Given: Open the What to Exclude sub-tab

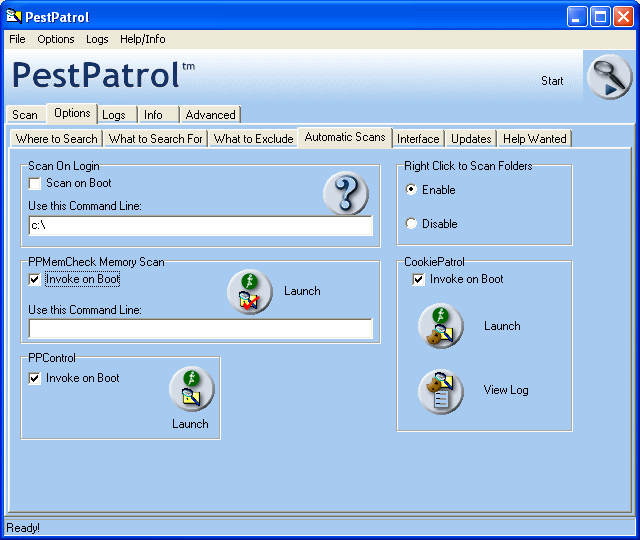Looking at the screenshot, I should 253,139.
